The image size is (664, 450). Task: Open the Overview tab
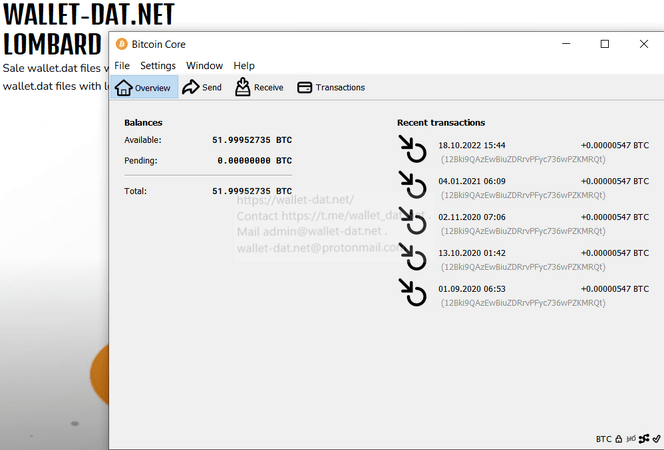pyautogui.click(x=144, y=87)
